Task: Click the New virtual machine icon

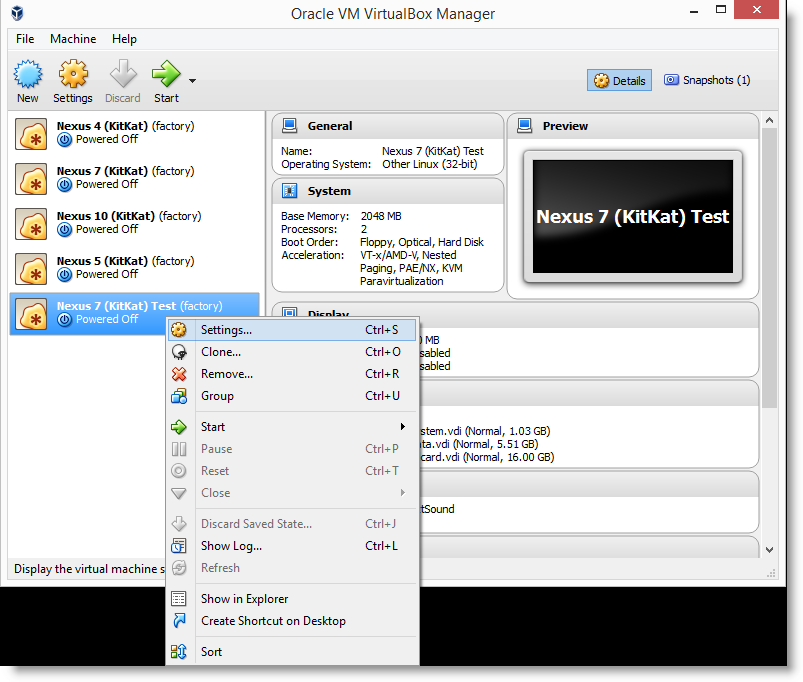Action: pos(28,75)
